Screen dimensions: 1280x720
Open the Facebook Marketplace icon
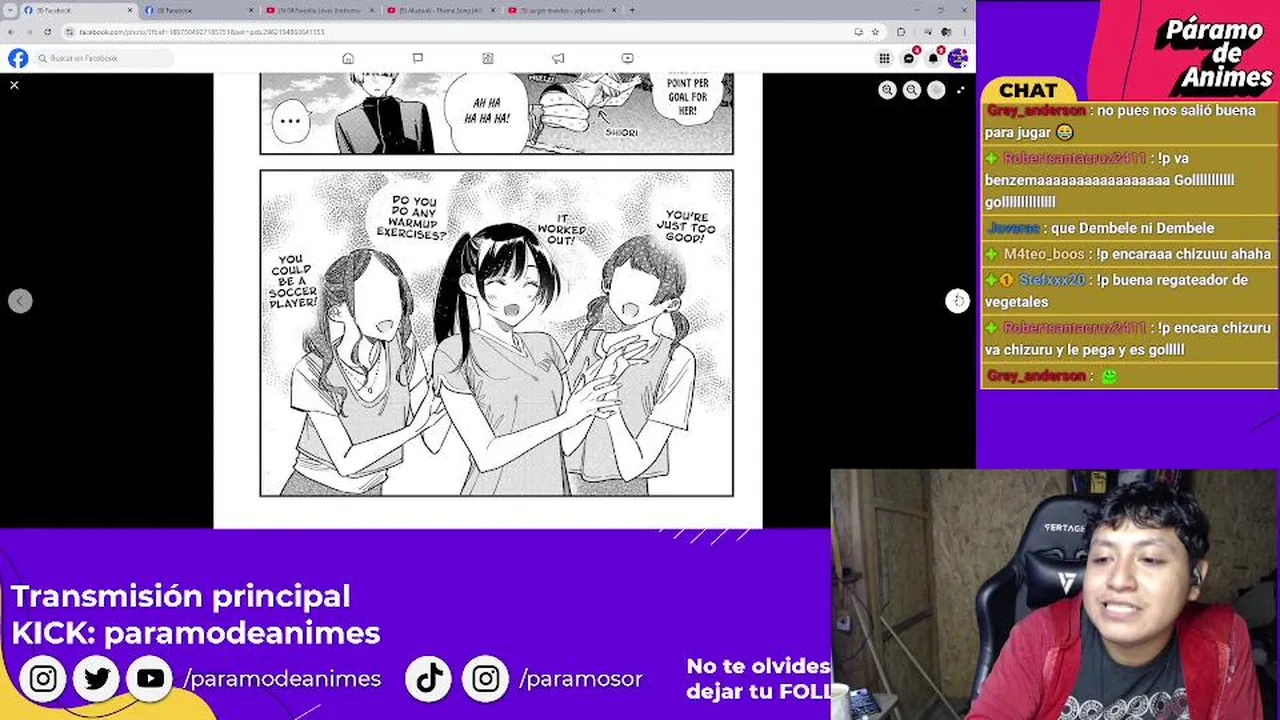click(x=488, y=58)
